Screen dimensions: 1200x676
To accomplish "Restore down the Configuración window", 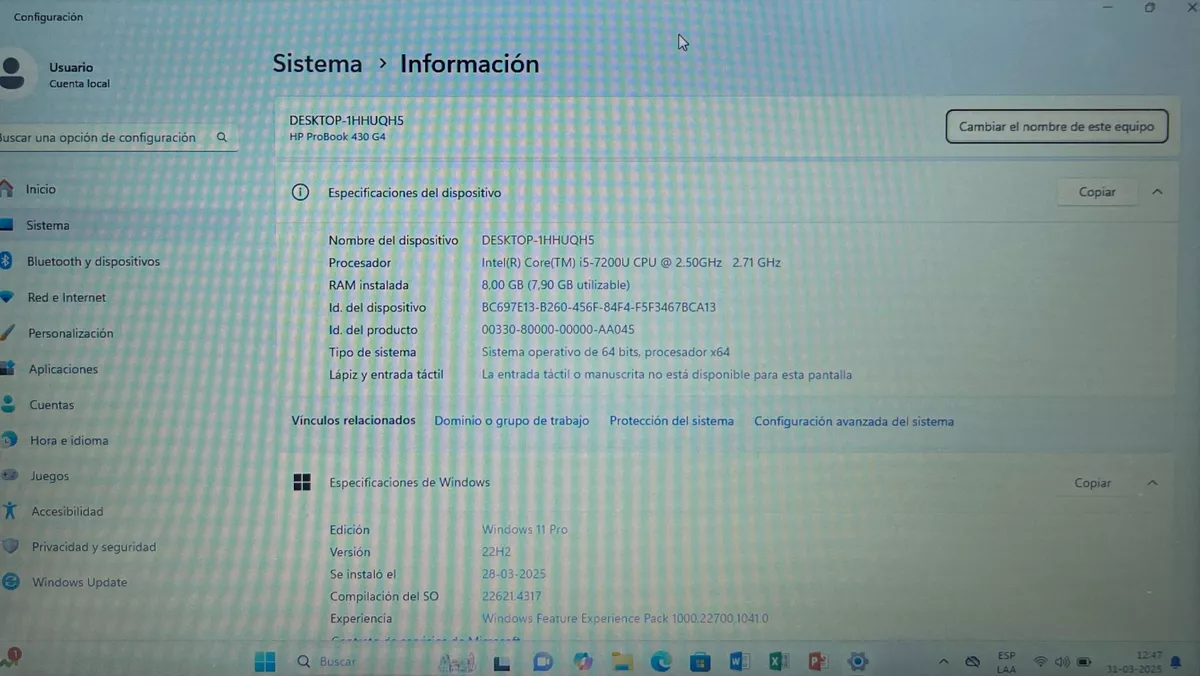I will coord(1150,8).
